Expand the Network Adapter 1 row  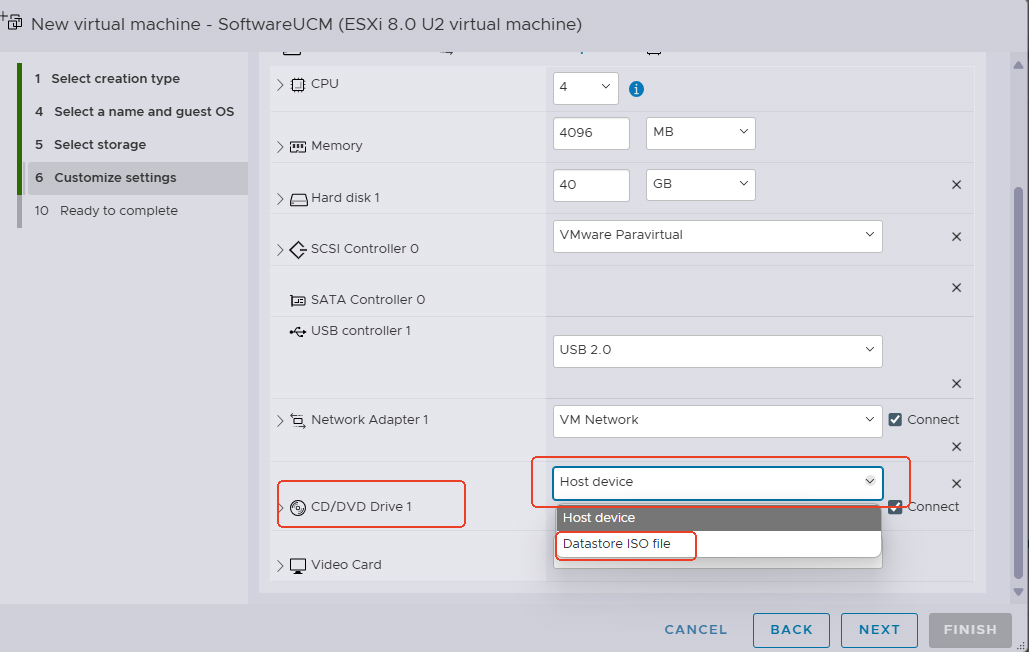click(x=280, y=421)
